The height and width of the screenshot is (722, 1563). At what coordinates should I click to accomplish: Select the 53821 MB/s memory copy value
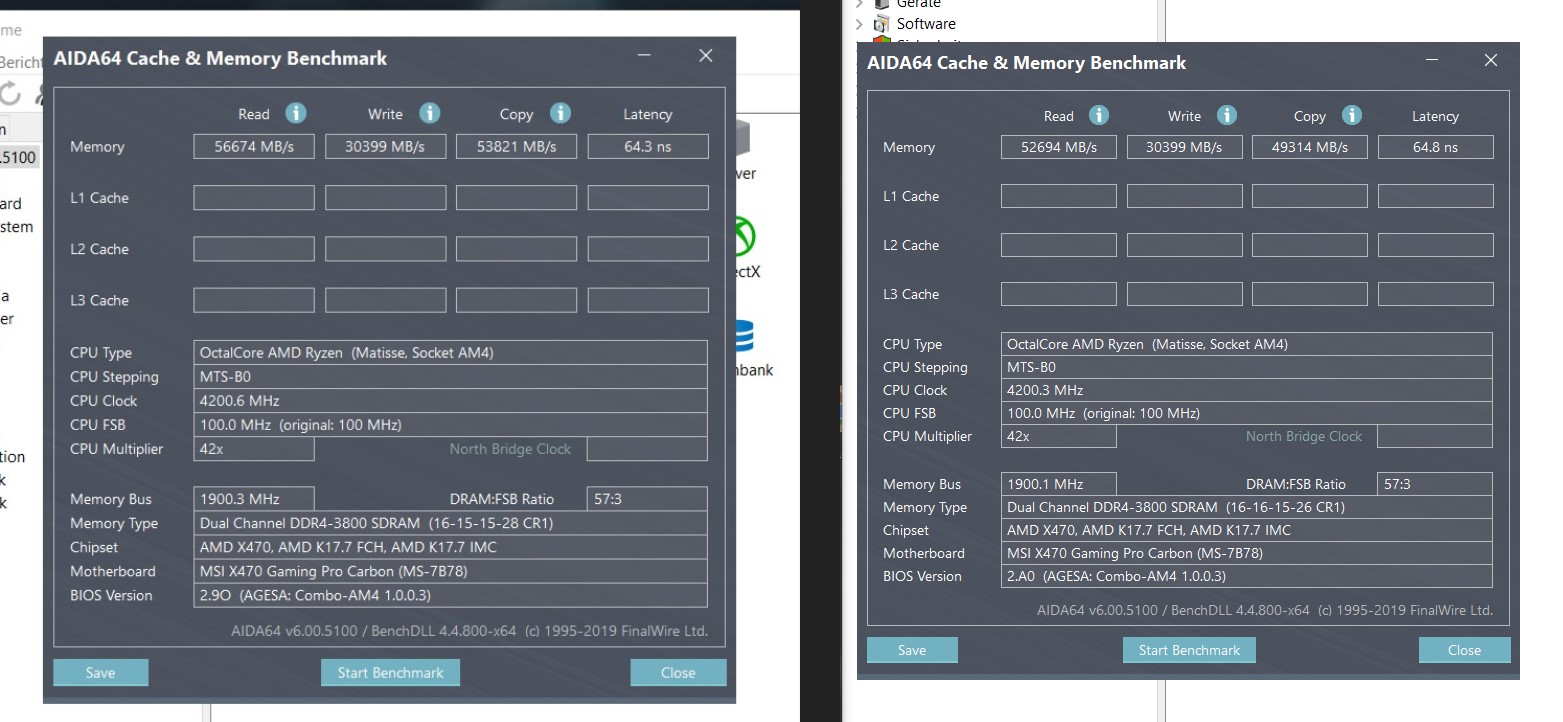point(516,146)
